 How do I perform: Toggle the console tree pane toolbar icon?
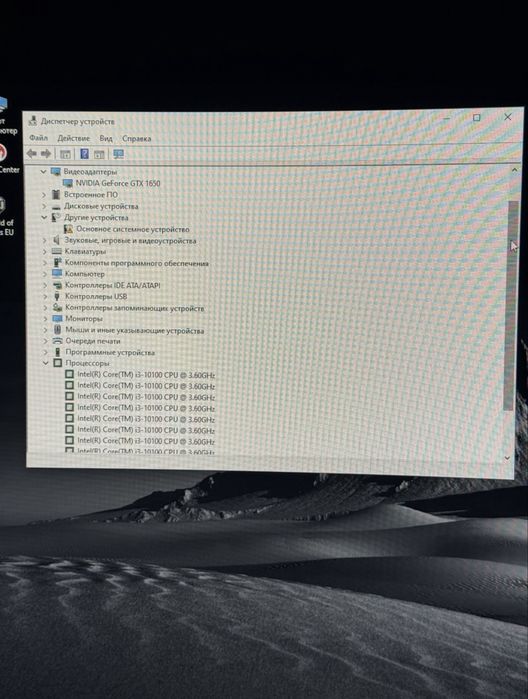pos(65,154)
